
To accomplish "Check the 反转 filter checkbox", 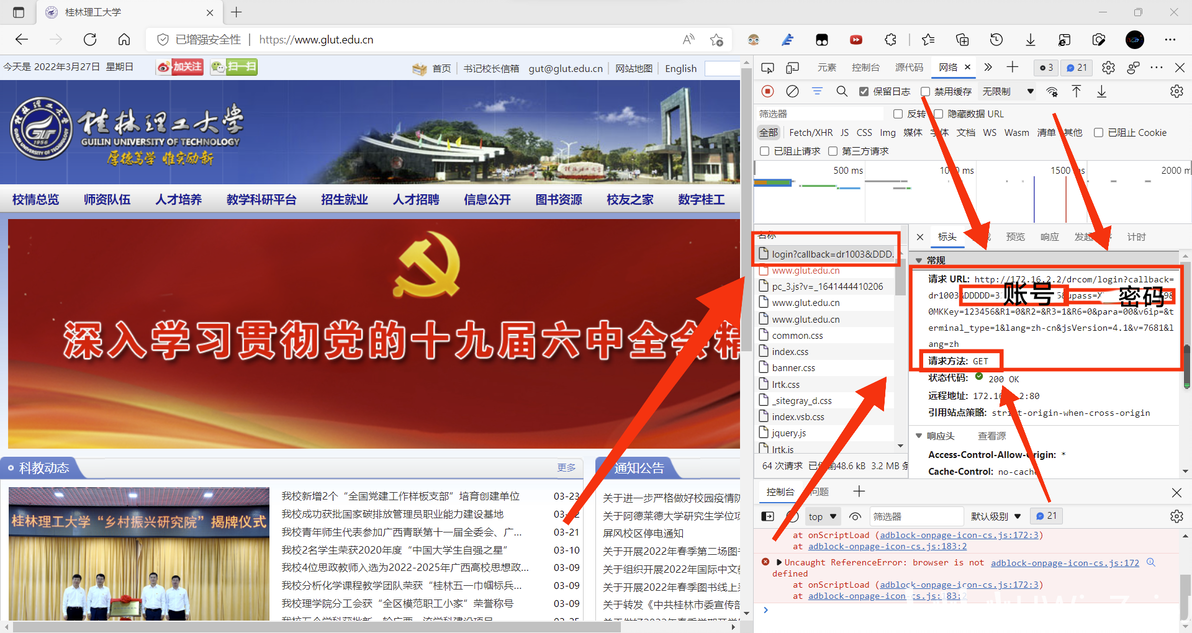I will 898,114.
